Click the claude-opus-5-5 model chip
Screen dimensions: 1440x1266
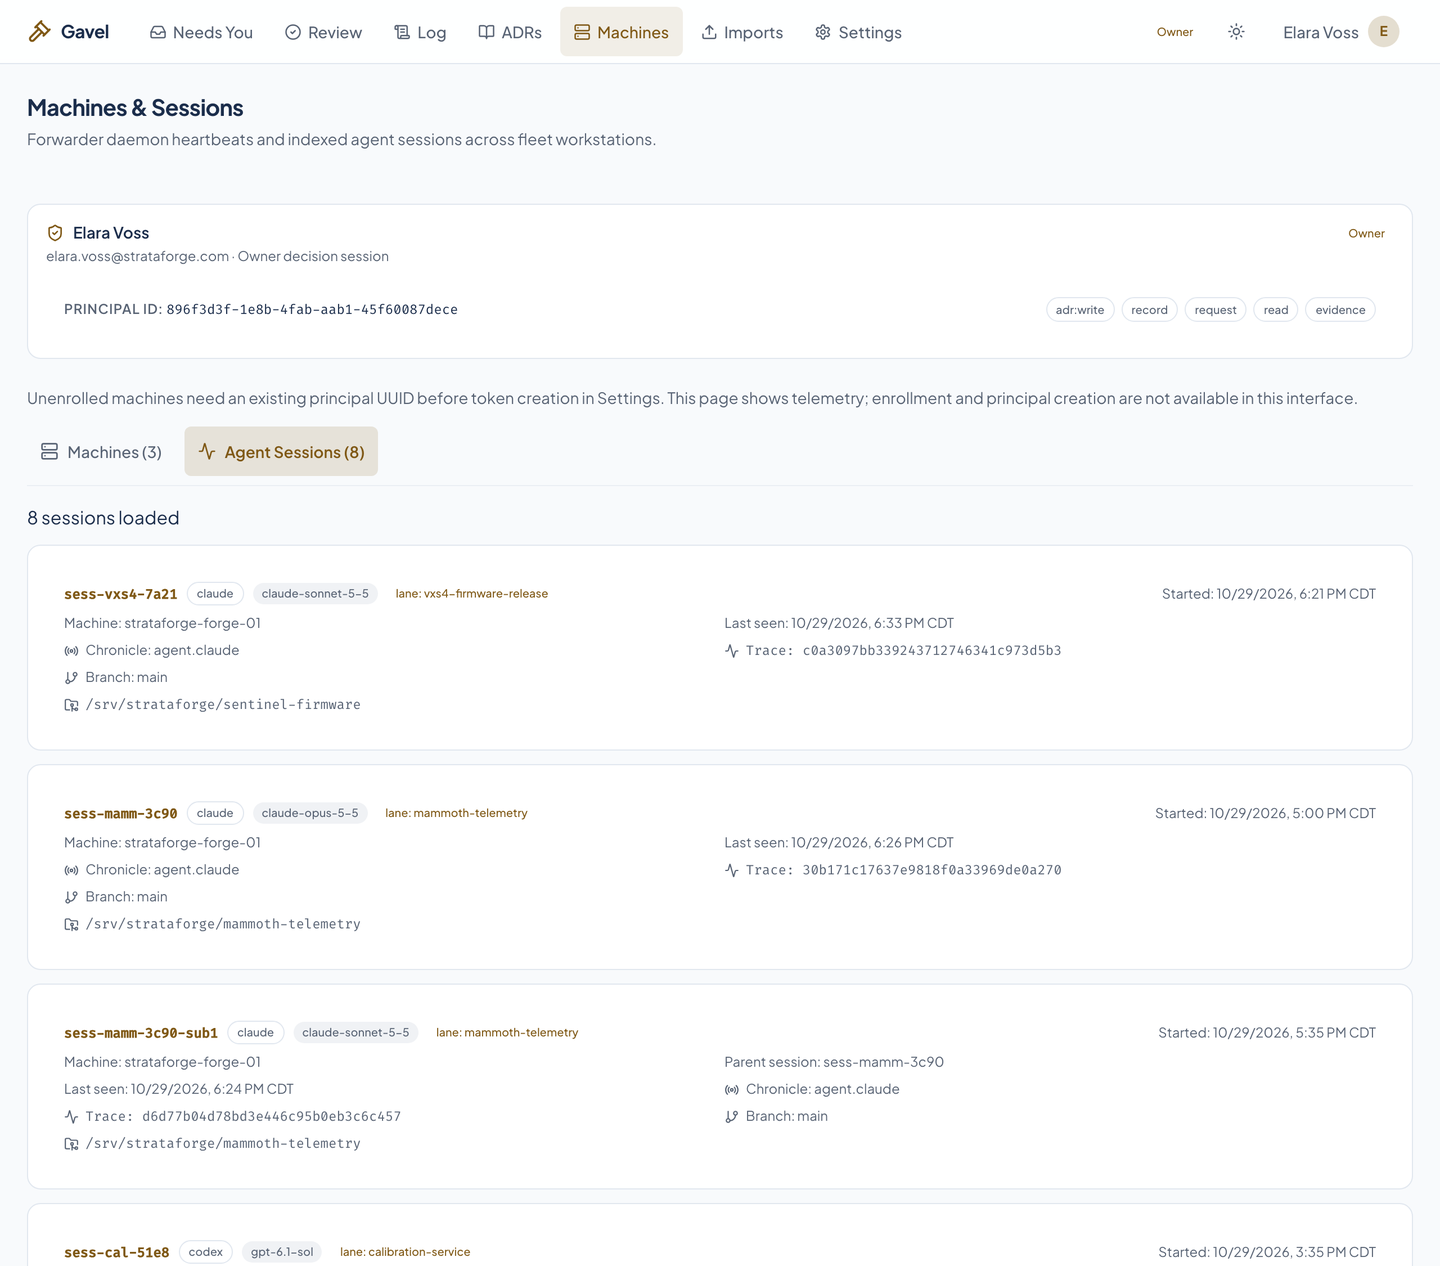310,813
